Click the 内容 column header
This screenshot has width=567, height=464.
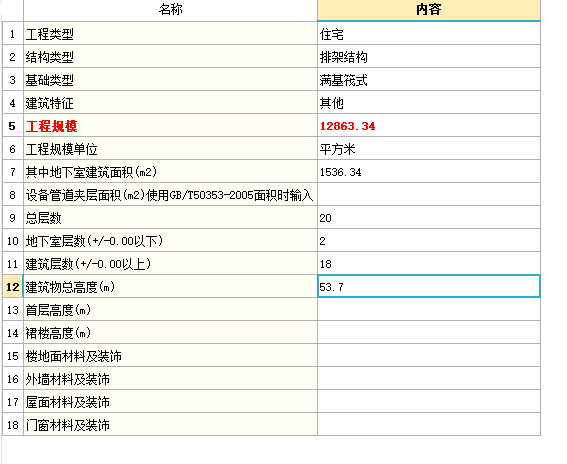tap(429, 10)
